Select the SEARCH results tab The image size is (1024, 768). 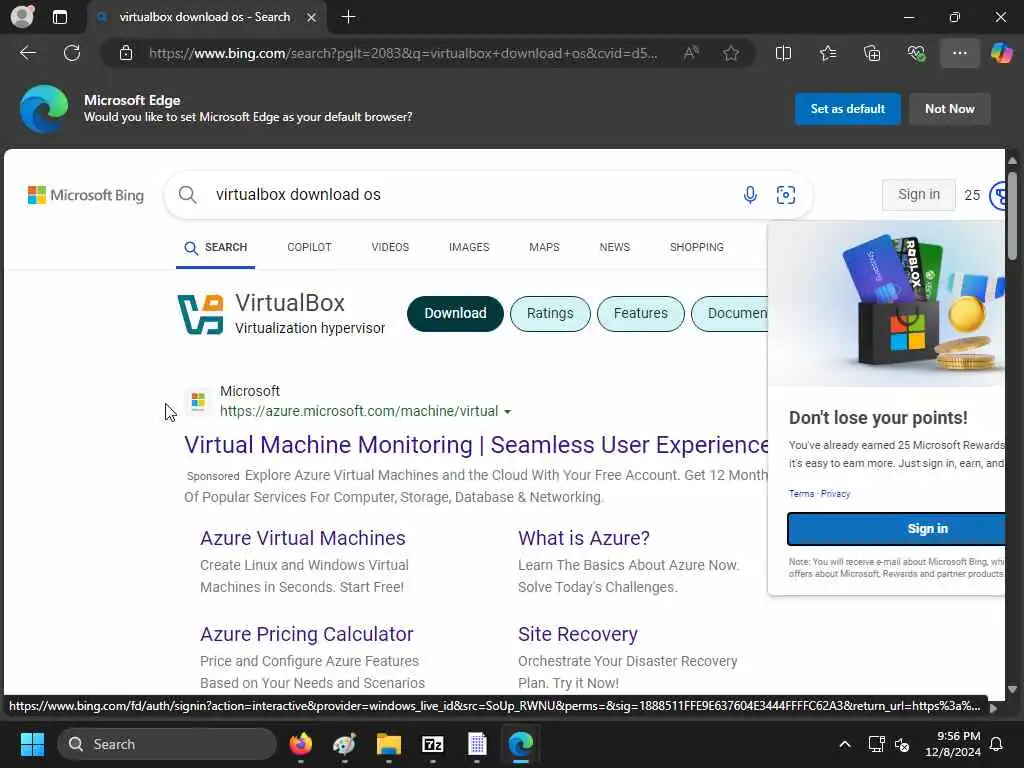pos(216,248)
